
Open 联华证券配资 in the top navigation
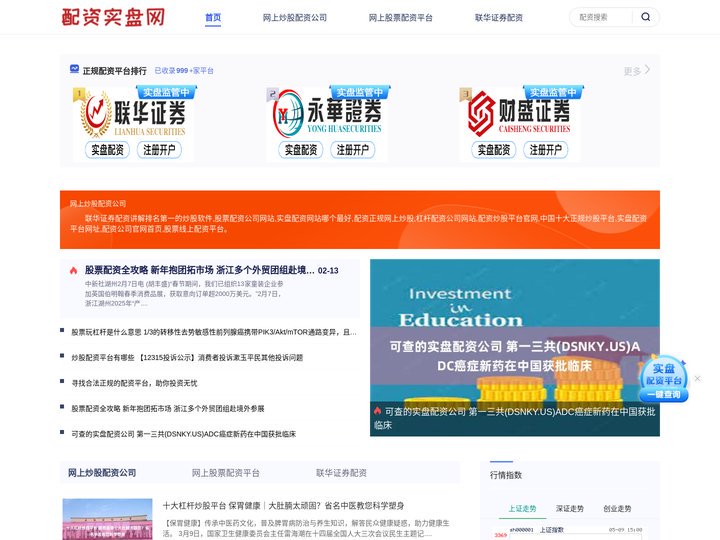click(499, 17)
